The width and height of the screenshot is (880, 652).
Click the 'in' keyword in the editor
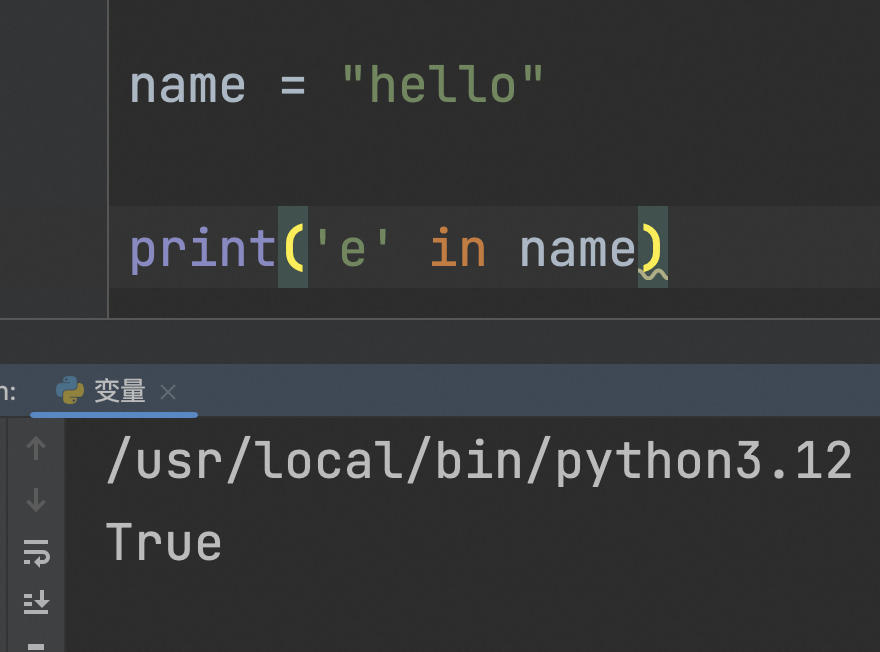457,248
